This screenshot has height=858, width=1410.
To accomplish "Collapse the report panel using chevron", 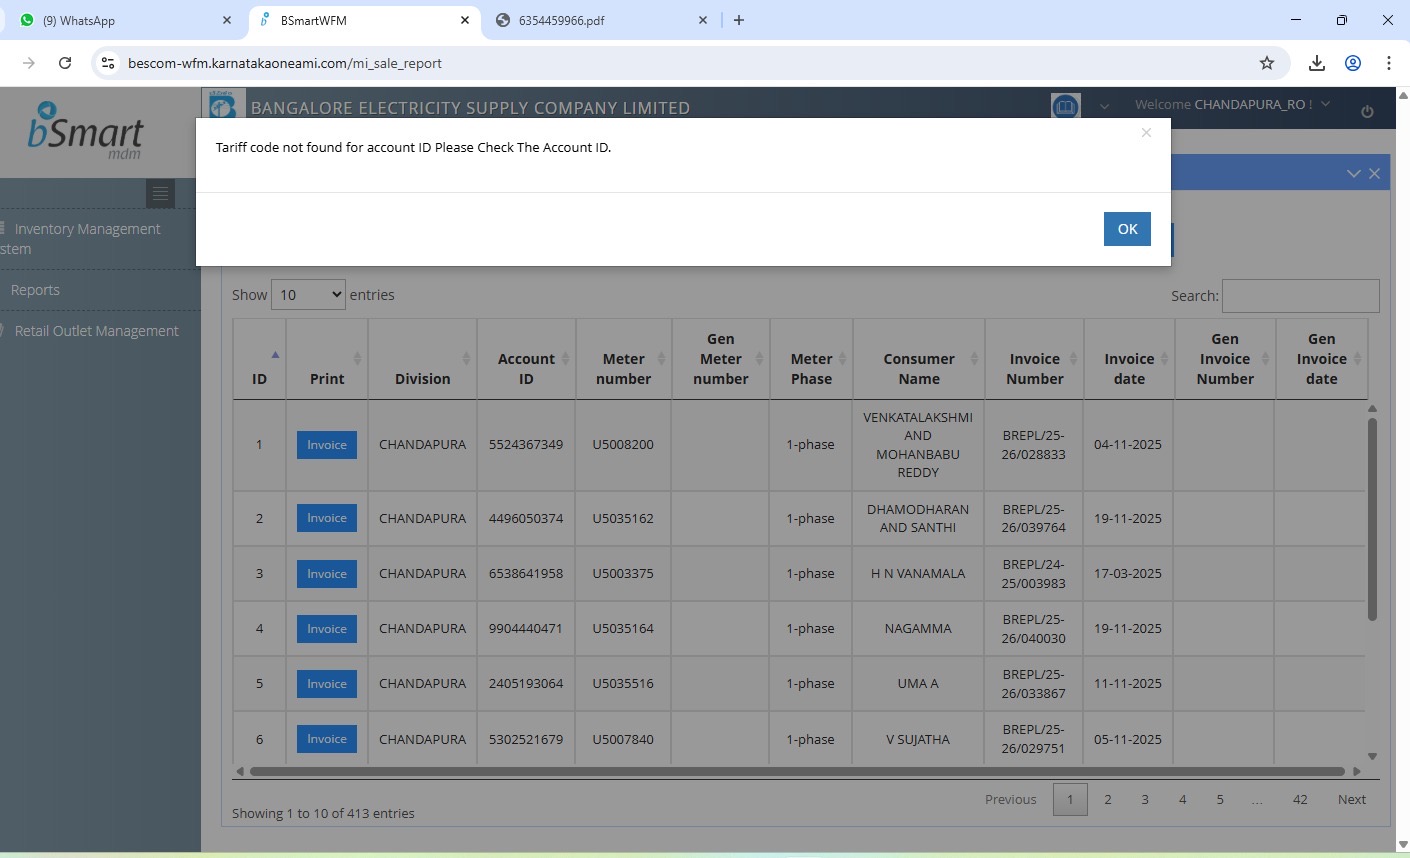I will (x=1353, y=174).
